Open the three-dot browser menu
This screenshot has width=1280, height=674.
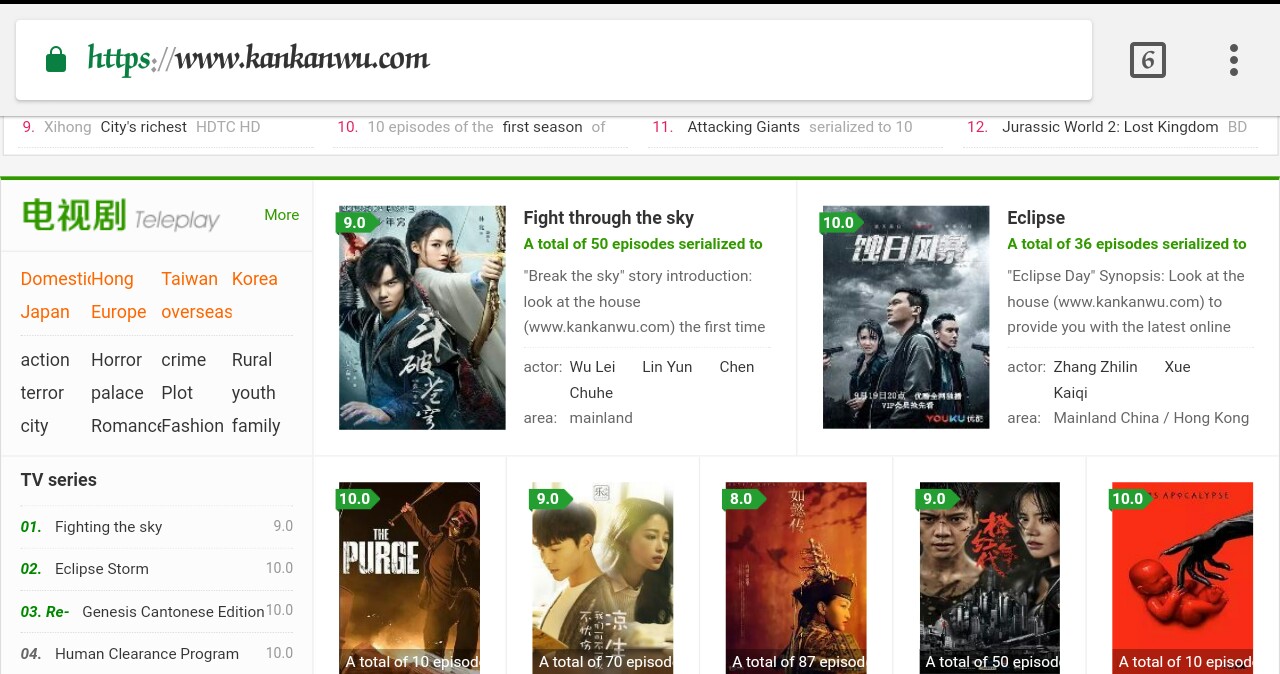(1234, 60)
